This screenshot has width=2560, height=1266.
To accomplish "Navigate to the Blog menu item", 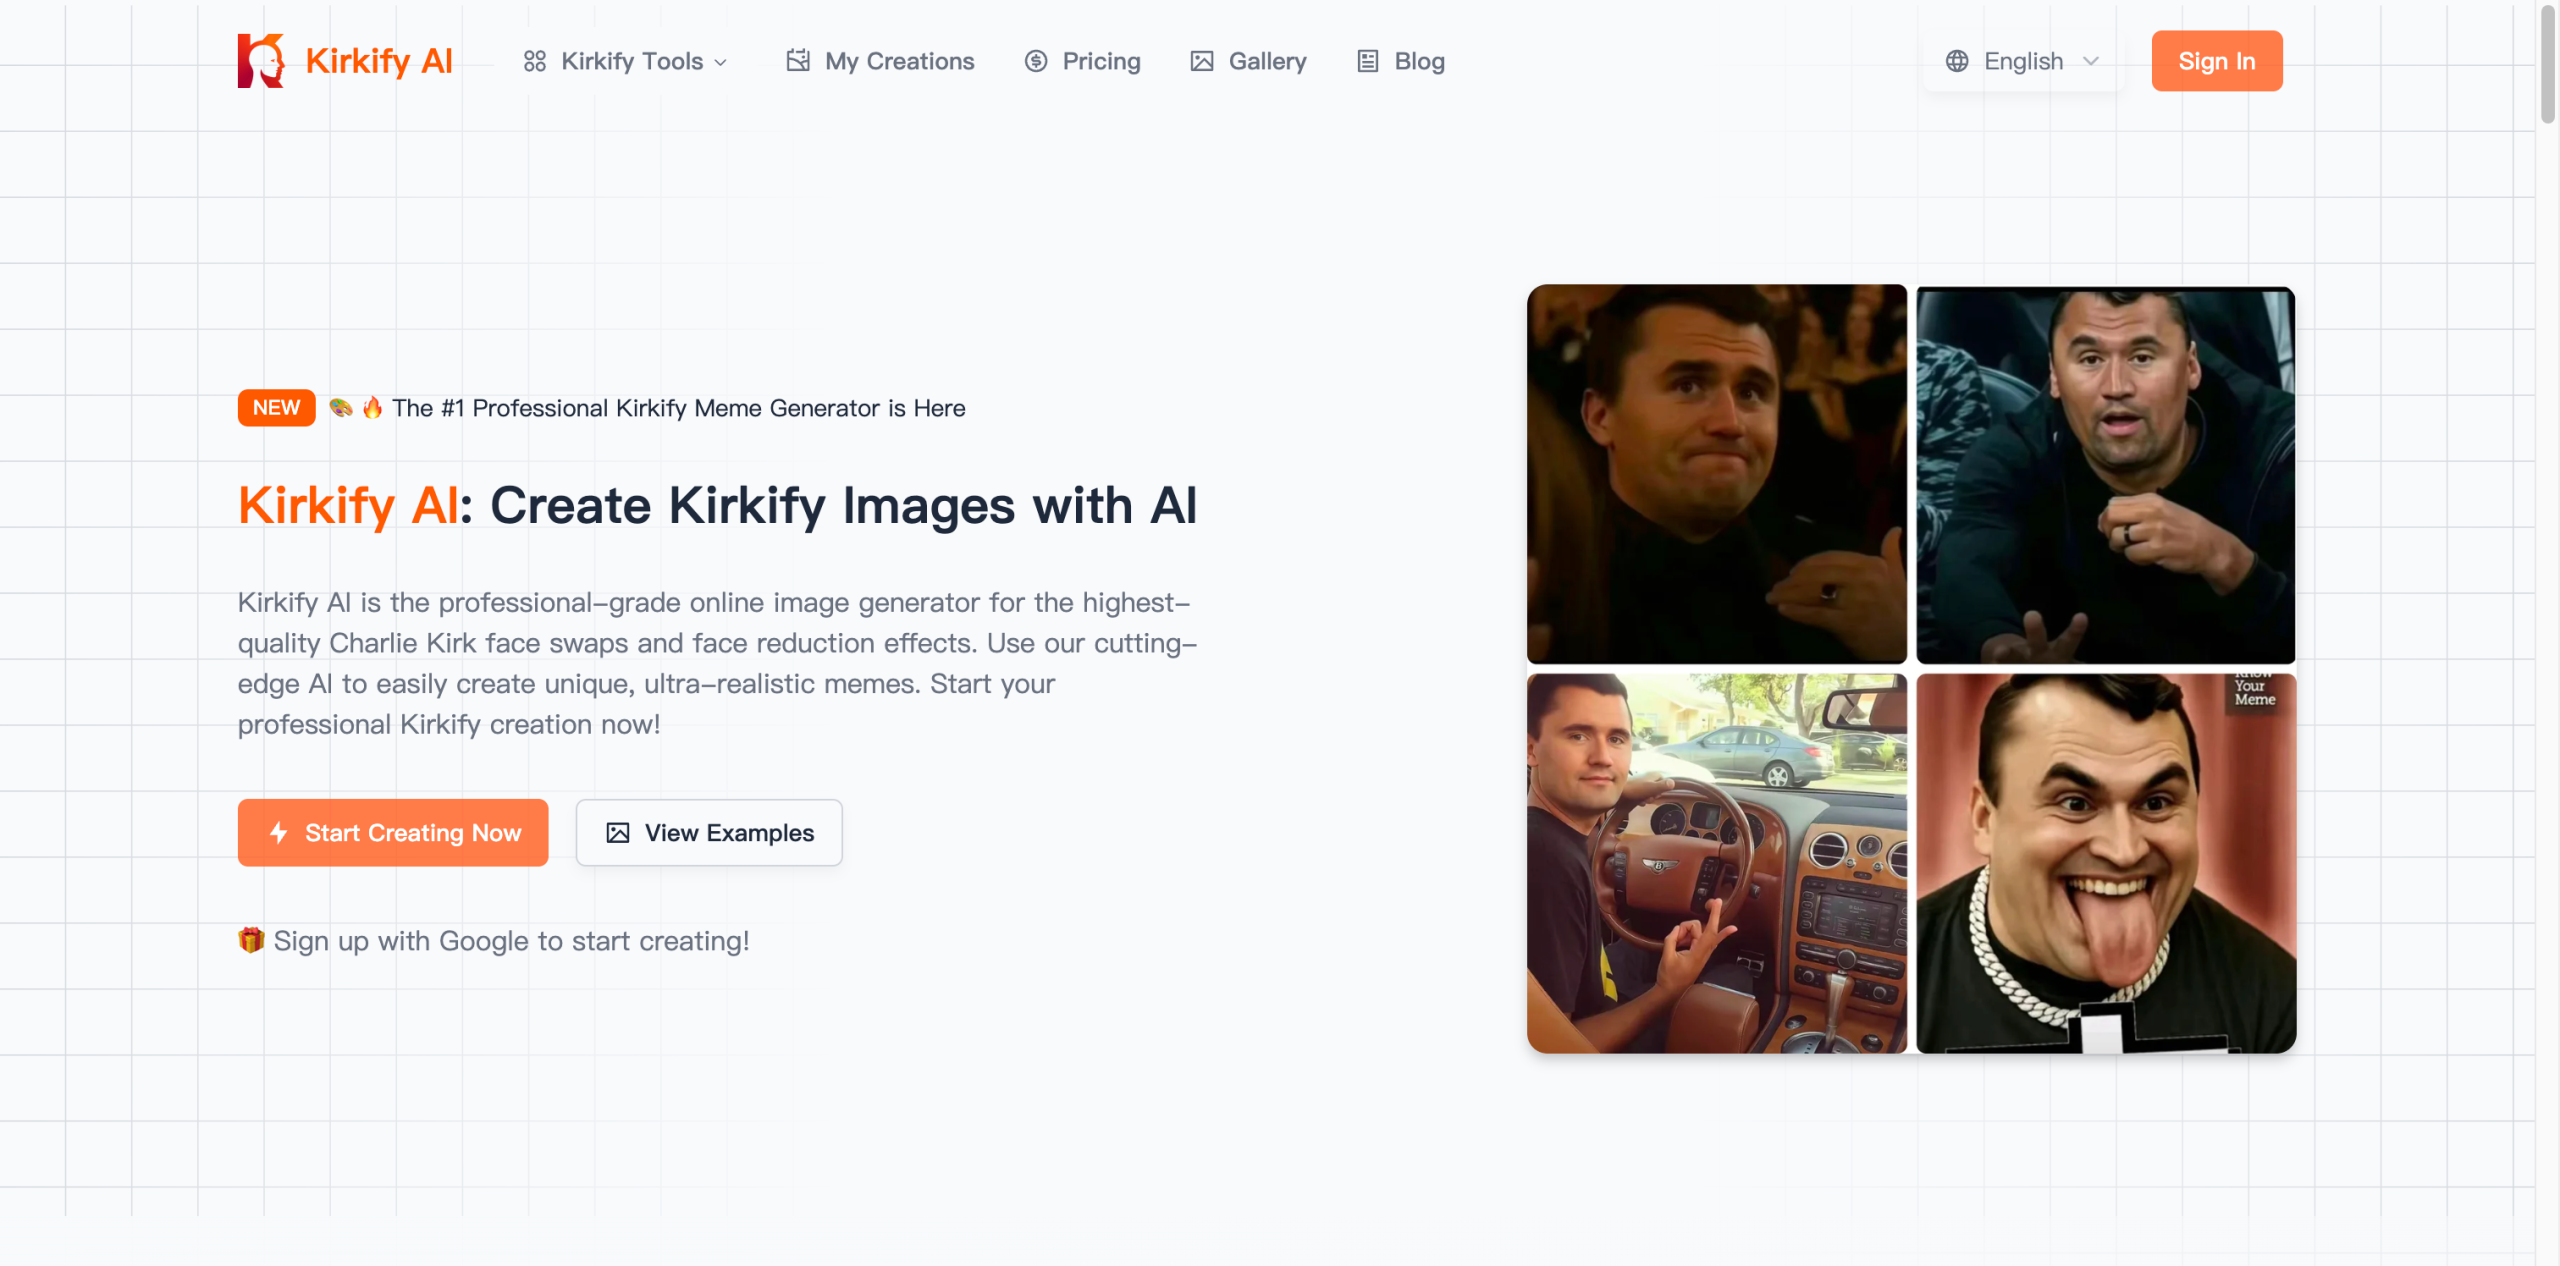I will [x=1419, y=61].
